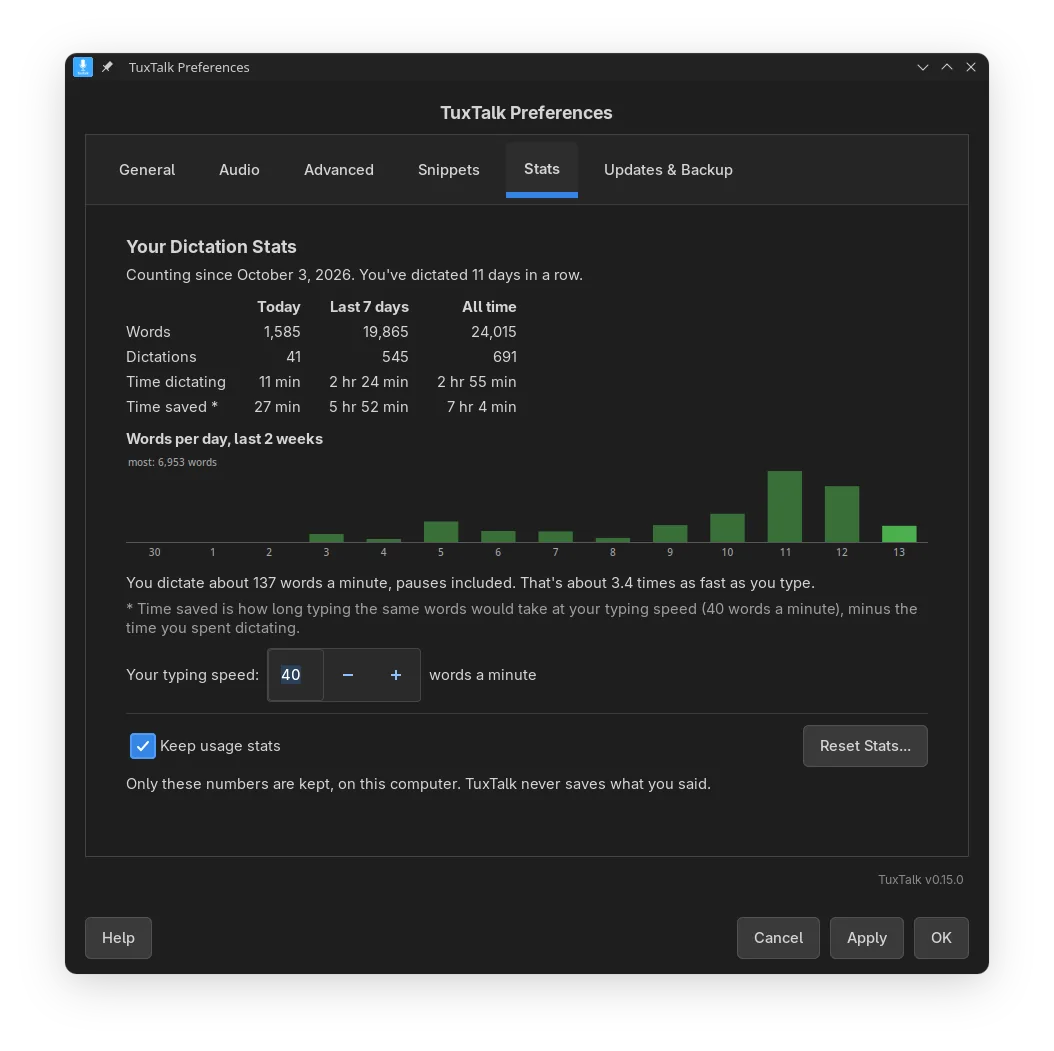Minimize window with the down chevron
Image resolution: width=1054 pixels, height=1051 pixels.
point(923,67)
